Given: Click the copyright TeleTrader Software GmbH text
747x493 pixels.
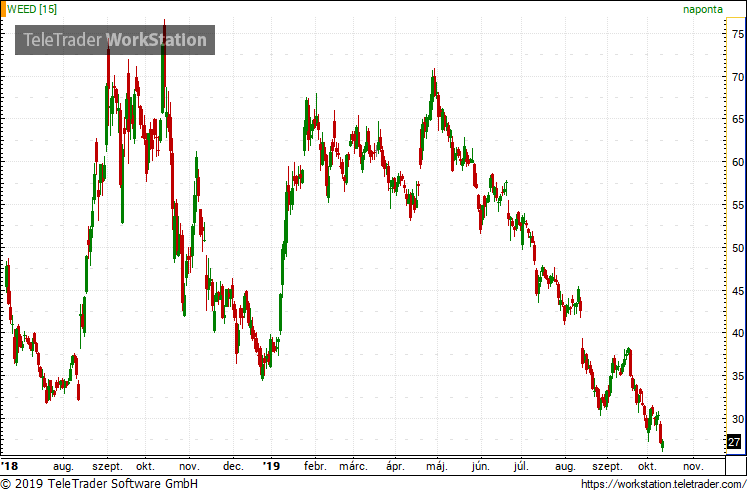Looking at the screenshot, I should (x=99, y=484).
